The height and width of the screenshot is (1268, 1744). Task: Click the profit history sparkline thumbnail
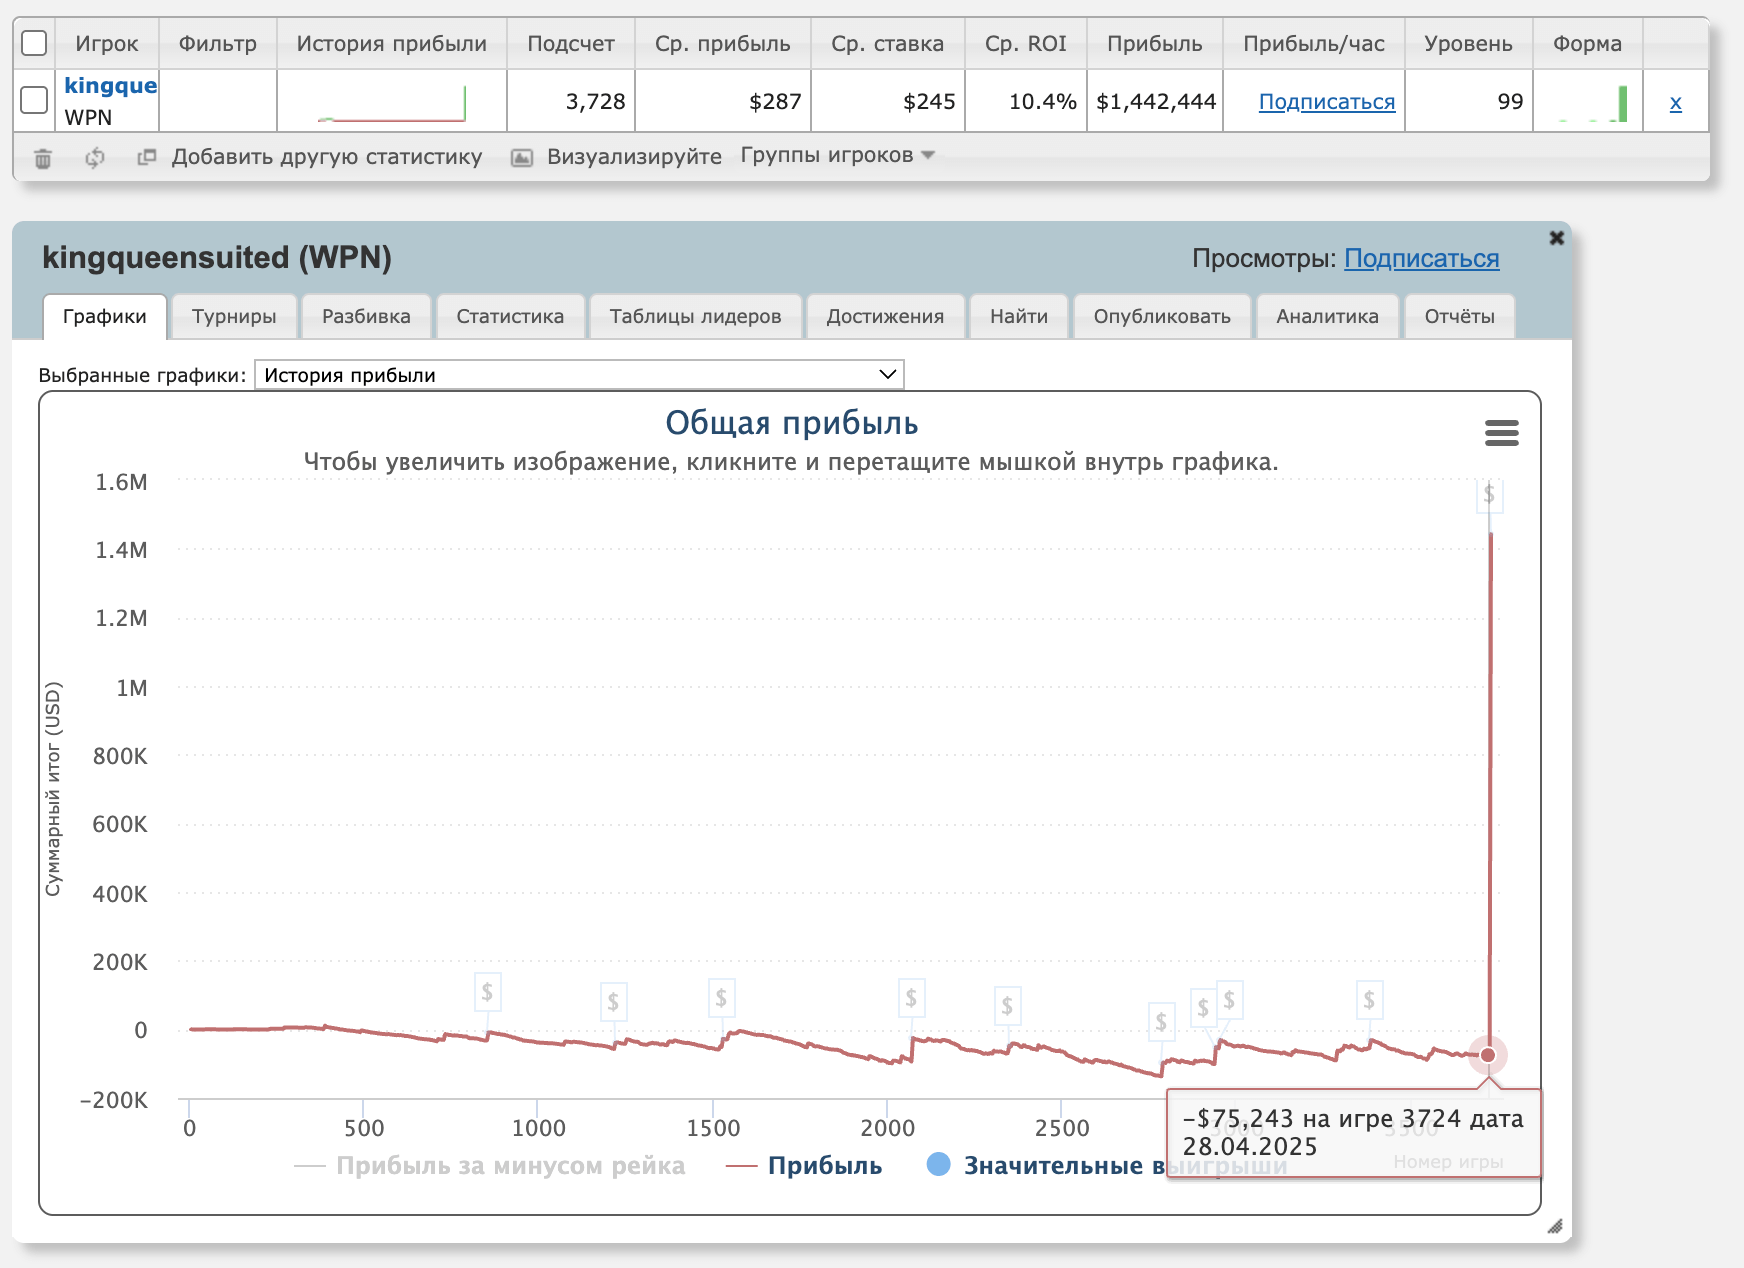[x=392, y=103]
